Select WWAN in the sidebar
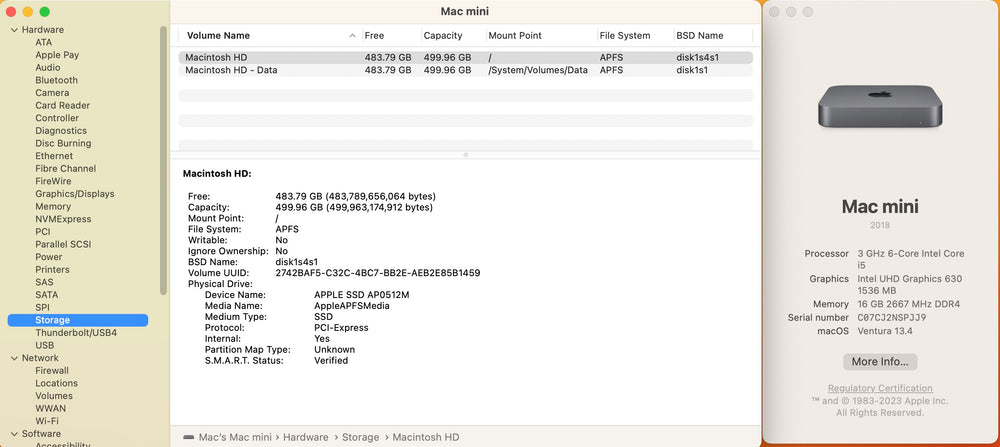Image resolution: width=1000 pixels, height=447 pixels. tap(50, 409)
